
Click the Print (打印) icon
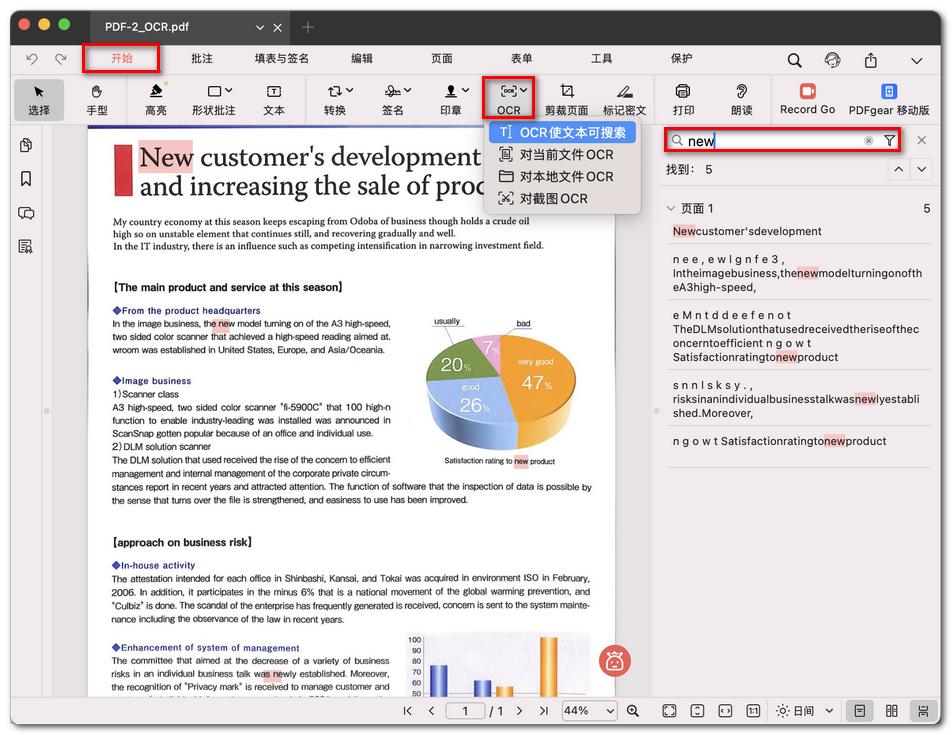coord(683,99)
